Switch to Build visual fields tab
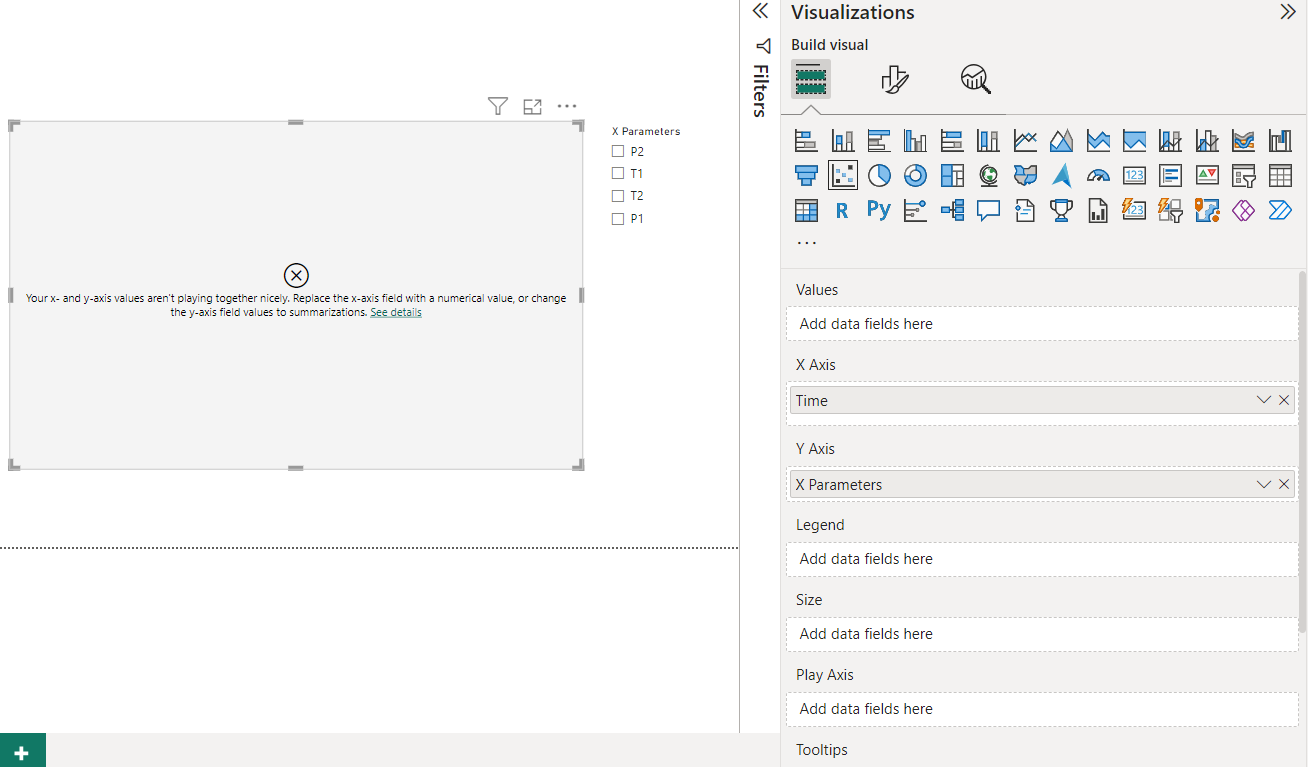This screenshot has height=767, width=1308. (x=811, y=79)
